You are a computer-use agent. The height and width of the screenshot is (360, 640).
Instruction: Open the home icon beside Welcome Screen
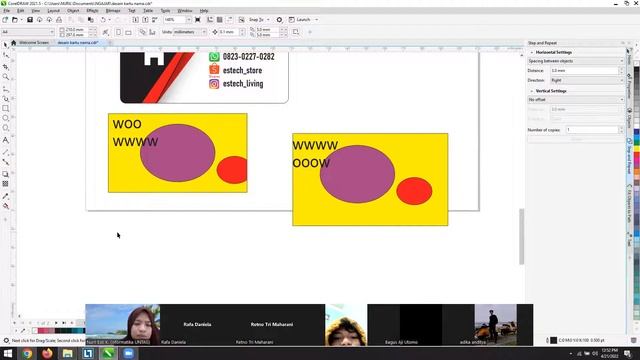(x=13, y=42)
